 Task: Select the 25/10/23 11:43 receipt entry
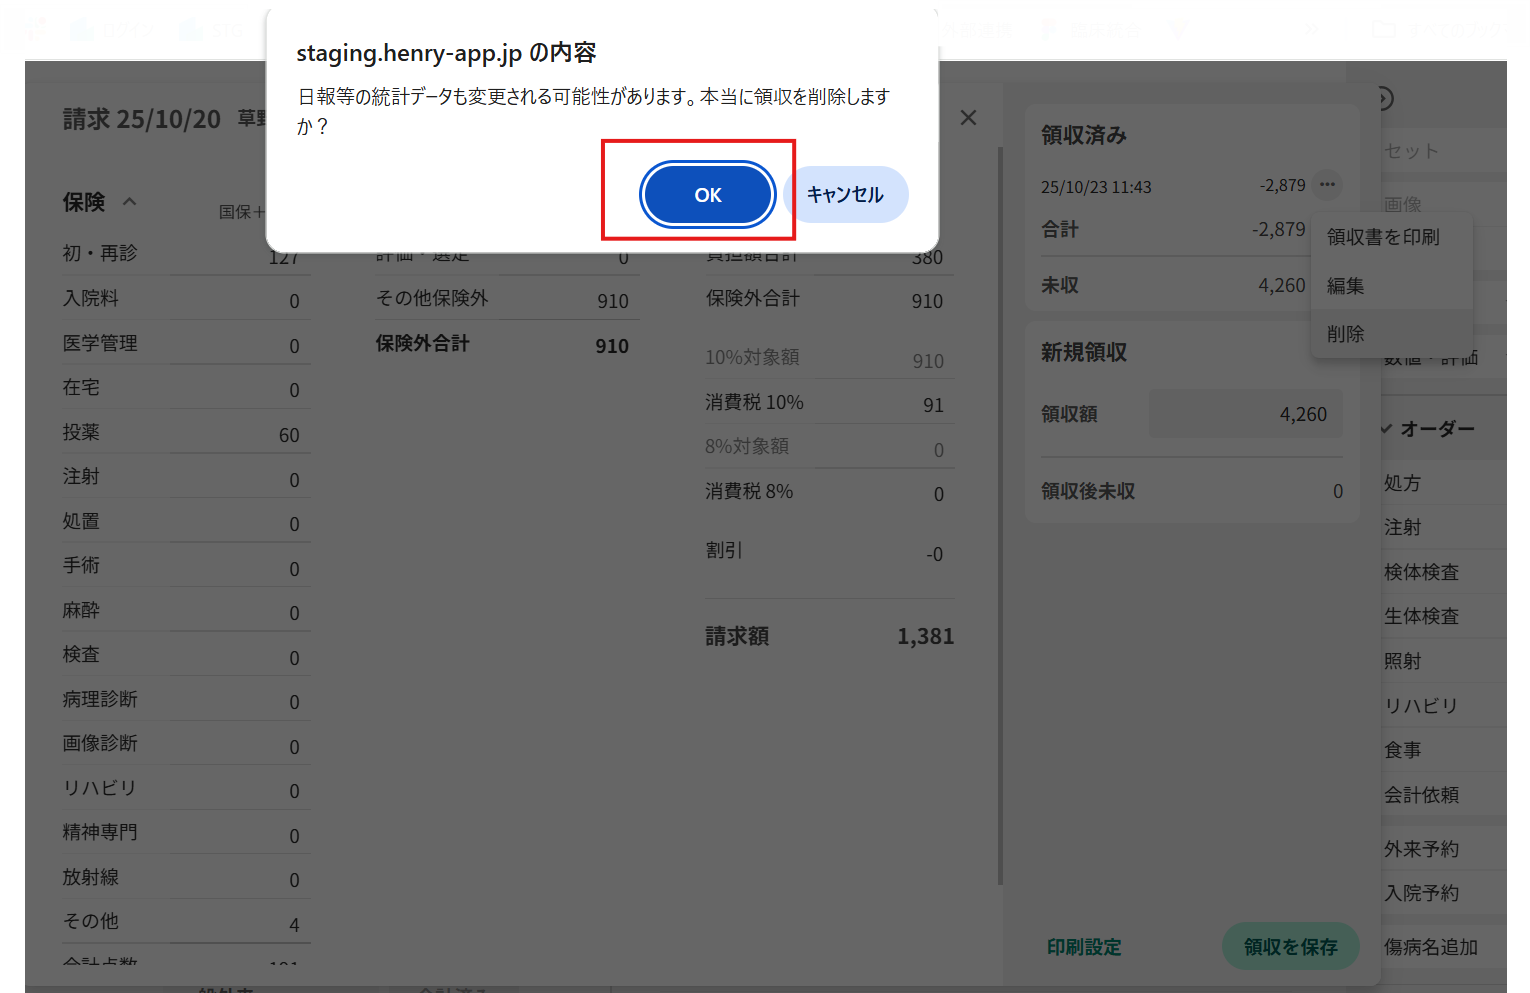(x=1096, y=187)
